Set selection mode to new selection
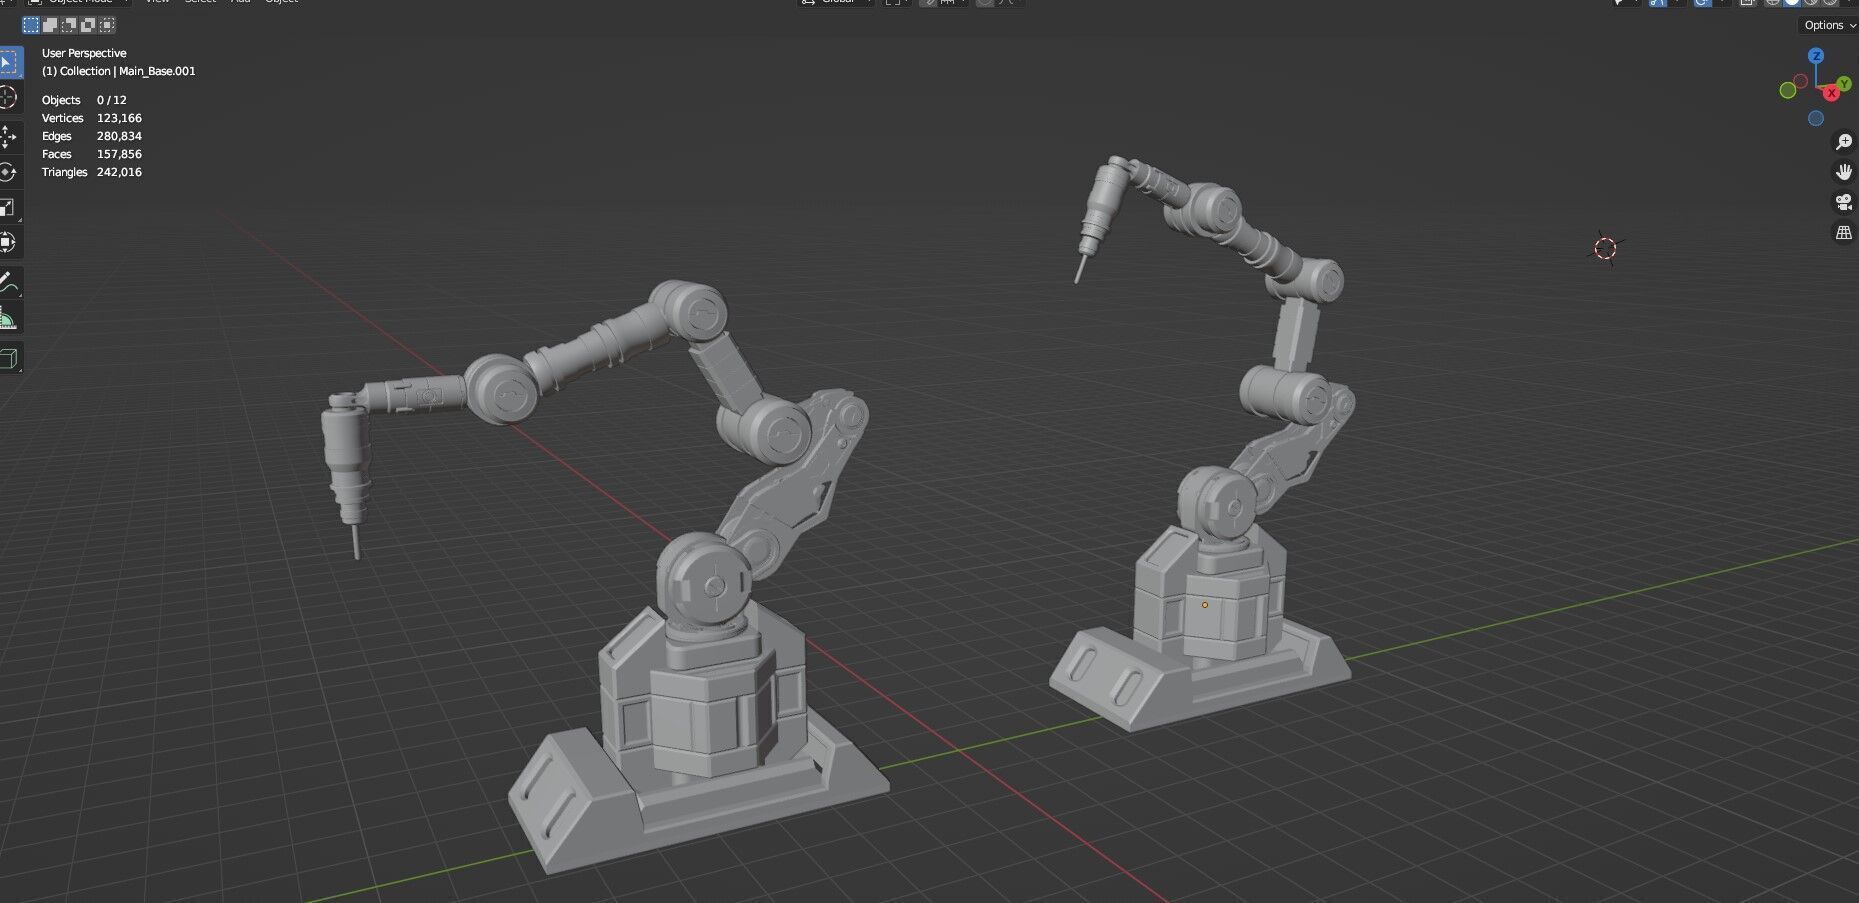 (x=31, y=25)
